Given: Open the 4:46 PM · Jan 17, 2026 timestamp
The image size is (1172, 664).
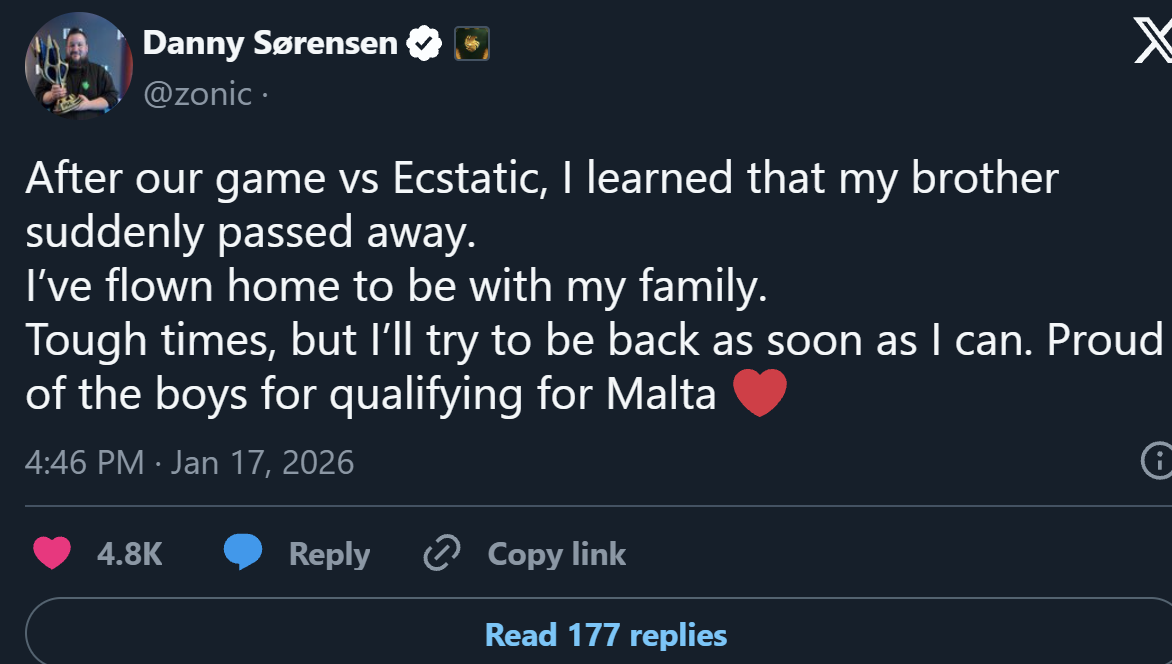Looking at the screenshot, I should pos(190,462).
